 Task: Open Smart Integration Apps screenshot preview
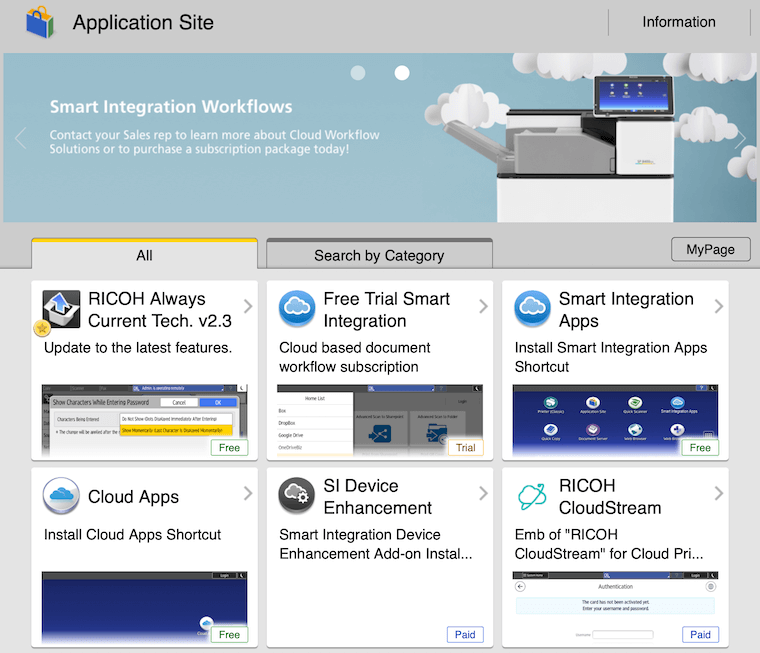(x=615, y=420)
